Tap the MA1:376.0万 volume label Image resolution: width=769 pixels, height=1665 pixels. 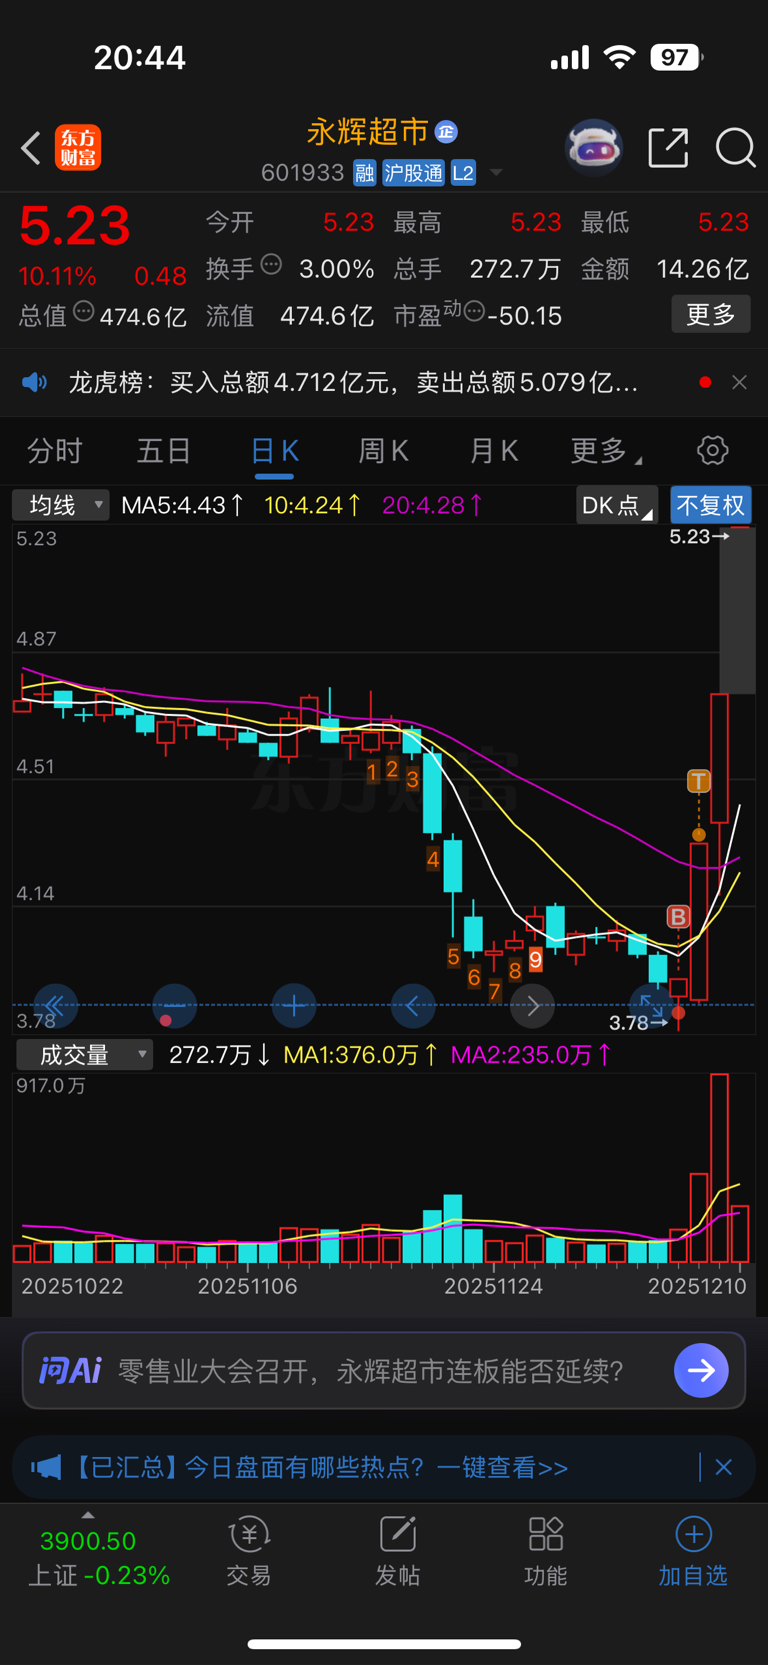(x=361, y=1055)
